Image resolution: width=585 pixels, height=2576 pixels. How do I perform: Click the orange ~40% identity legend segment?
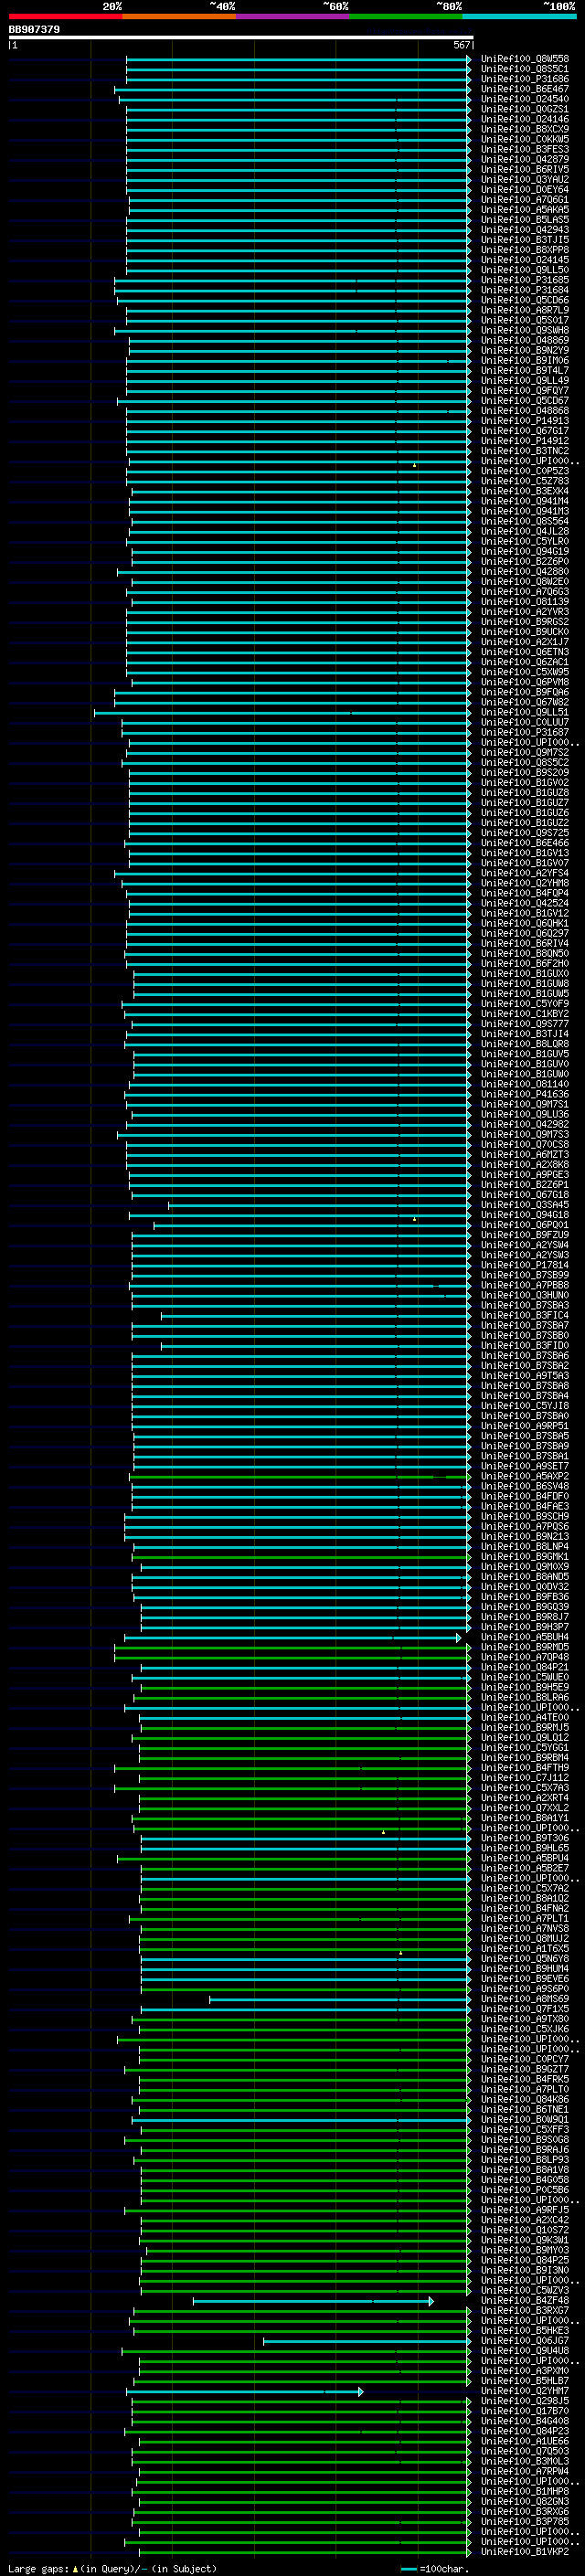pos(179,16)
